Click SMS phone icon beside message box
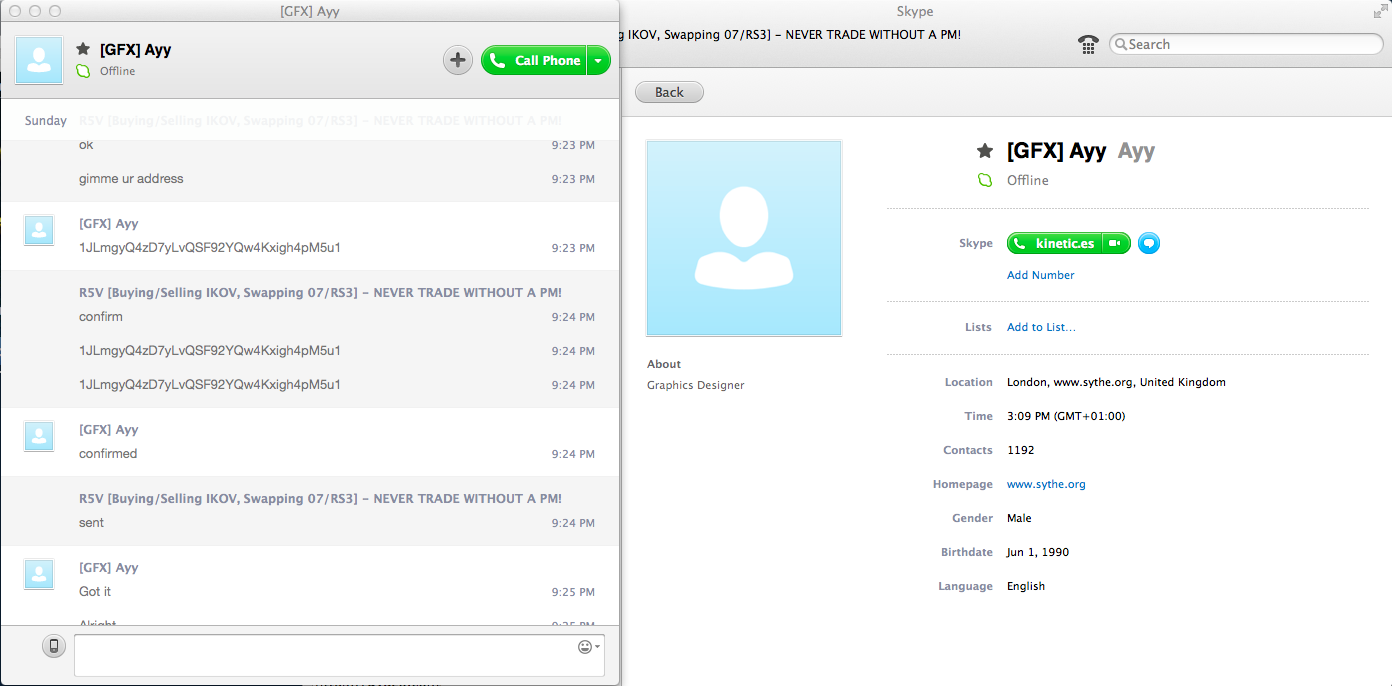This screenshot has width=1392, height=686. (54, 646)
